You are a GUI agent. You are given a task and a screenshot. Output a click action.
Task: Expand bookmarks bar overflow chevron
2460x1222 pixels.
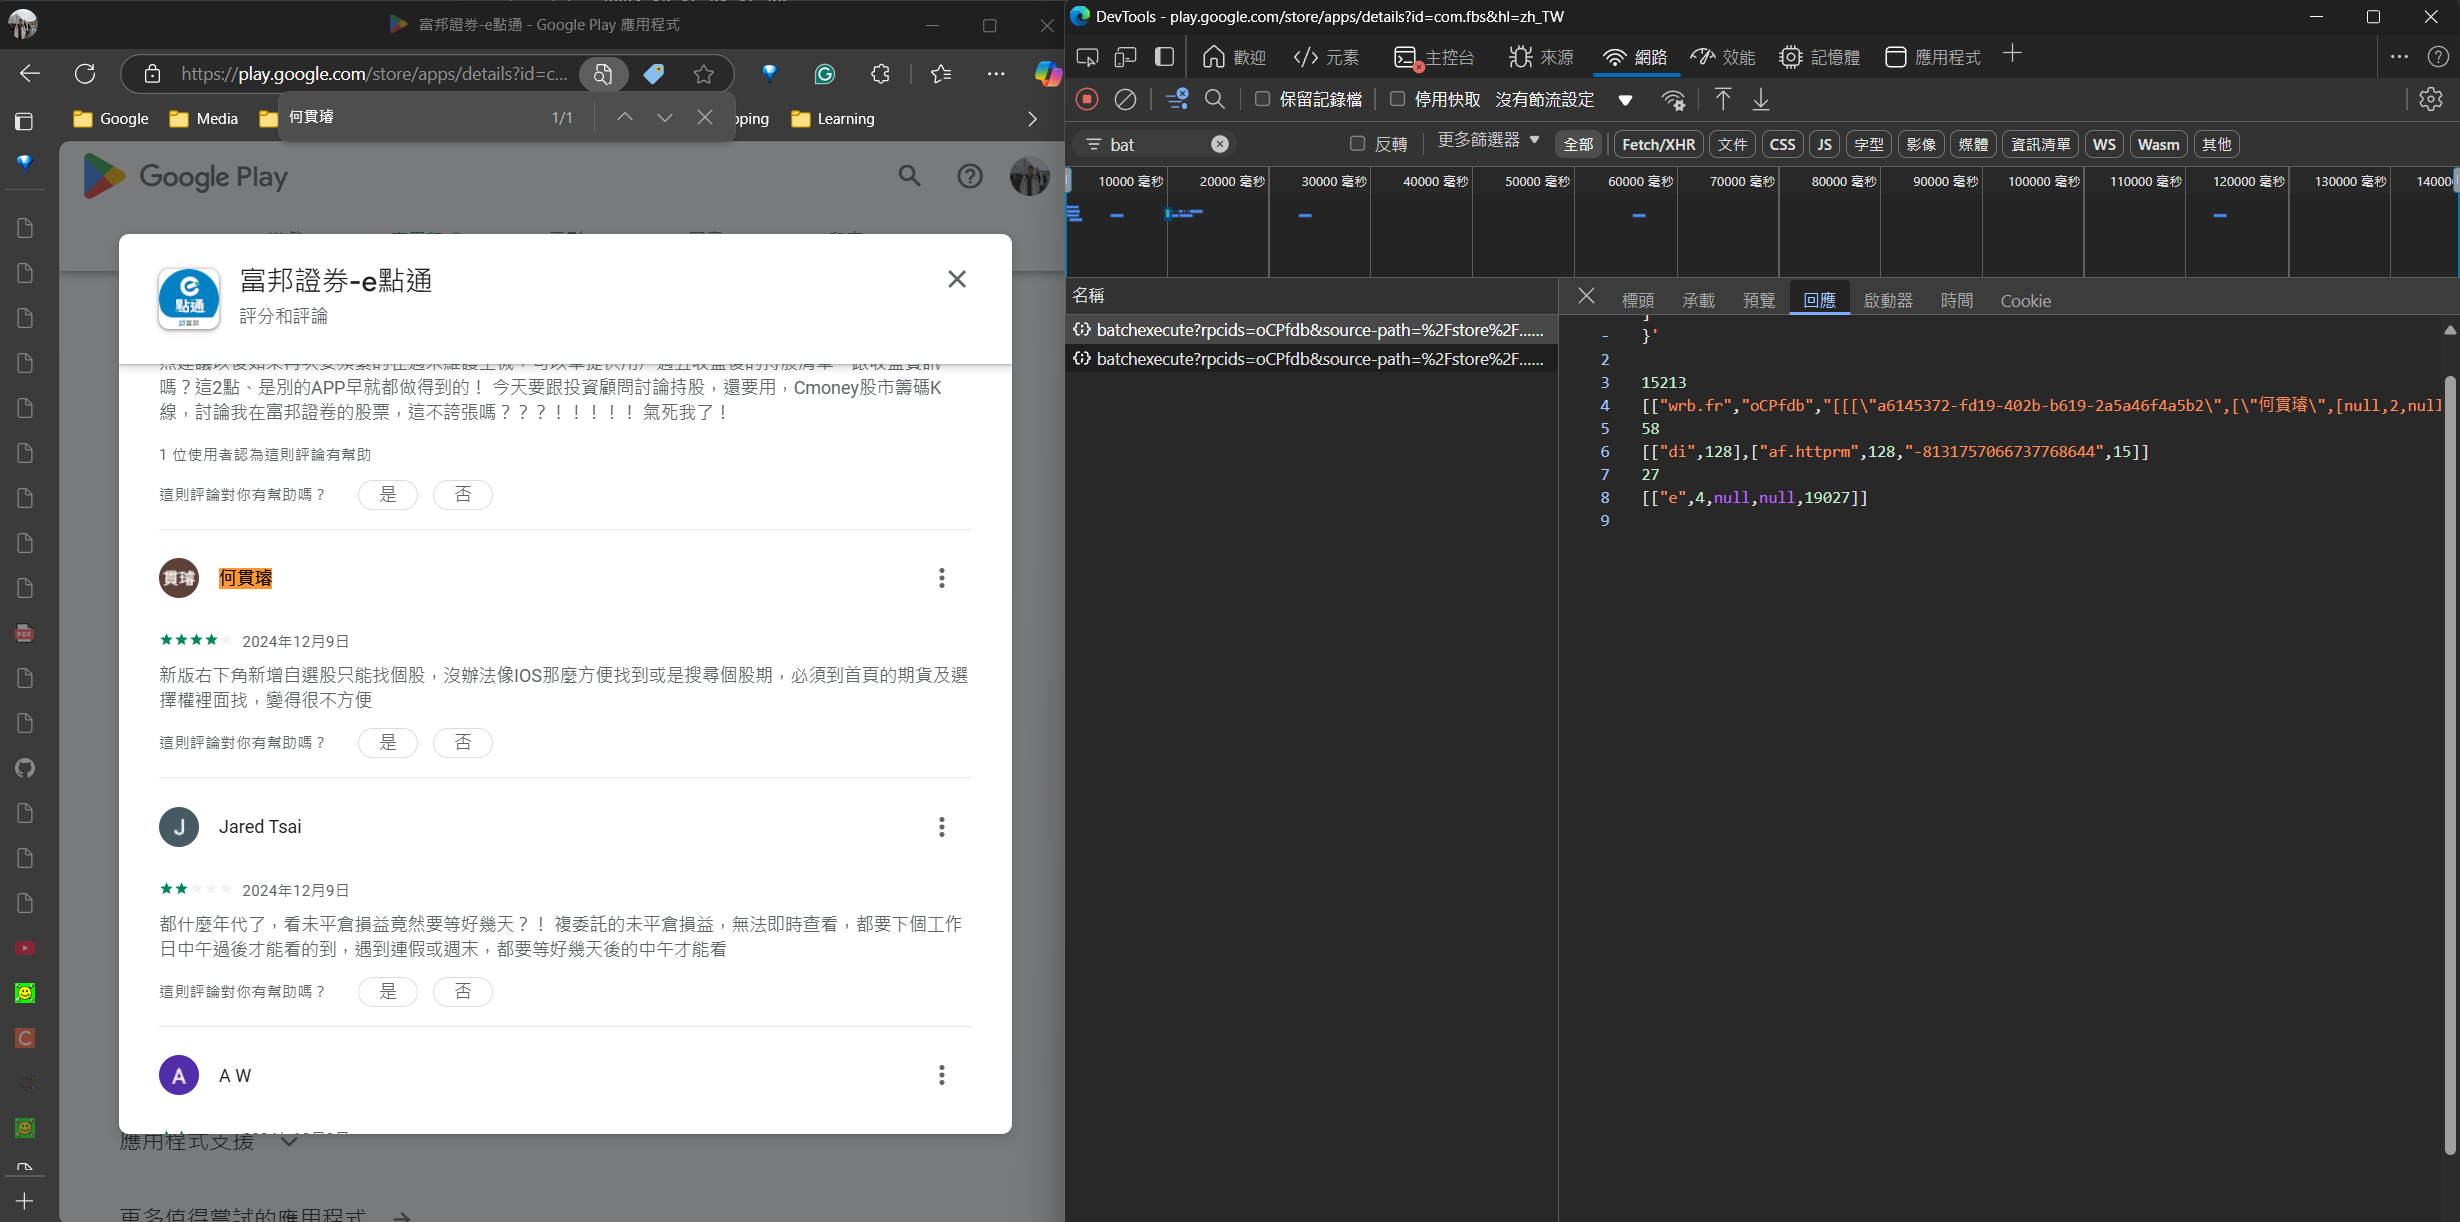point(1032,118)
